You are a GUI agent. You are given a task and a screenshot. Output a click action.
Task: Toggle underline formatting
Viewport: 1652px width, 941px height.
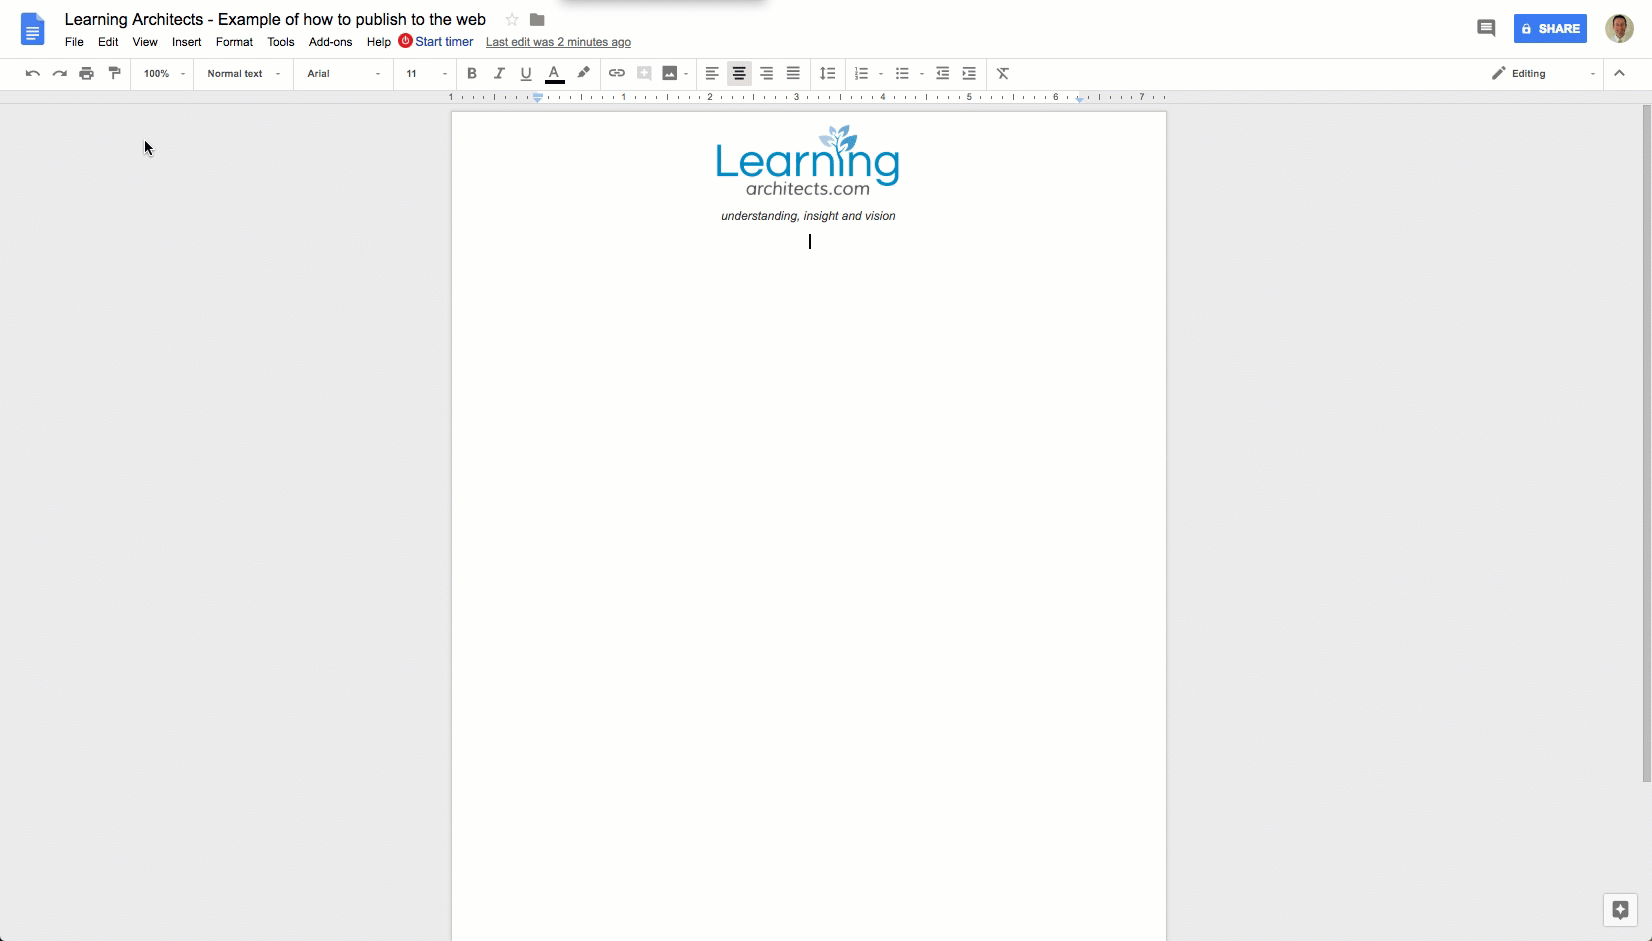pyautogui.click(x=526, y=73)
